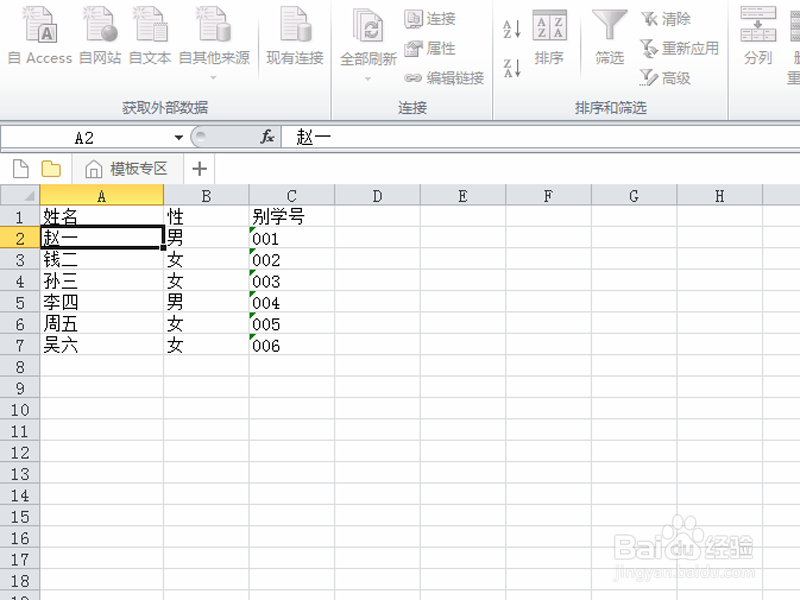Open 高级 advanced filter
800x600 pixels.
[x=665, y=78]
